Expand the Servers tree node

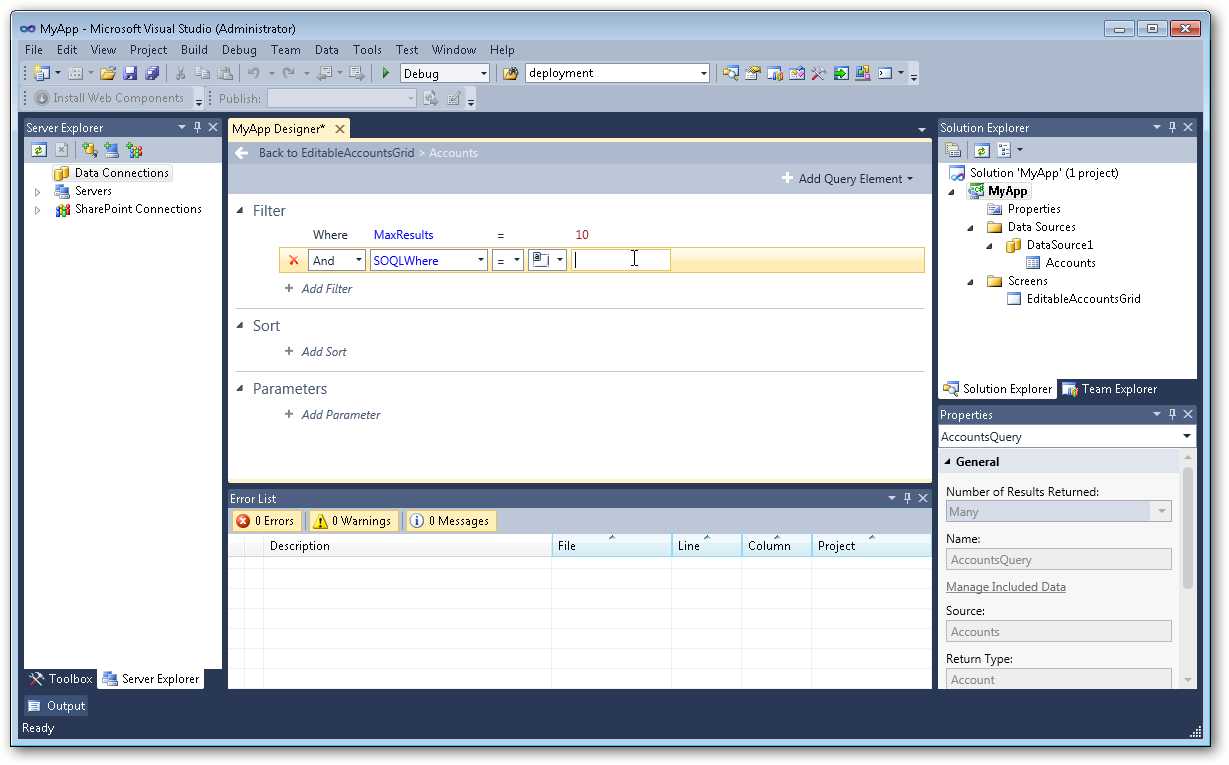38,190
